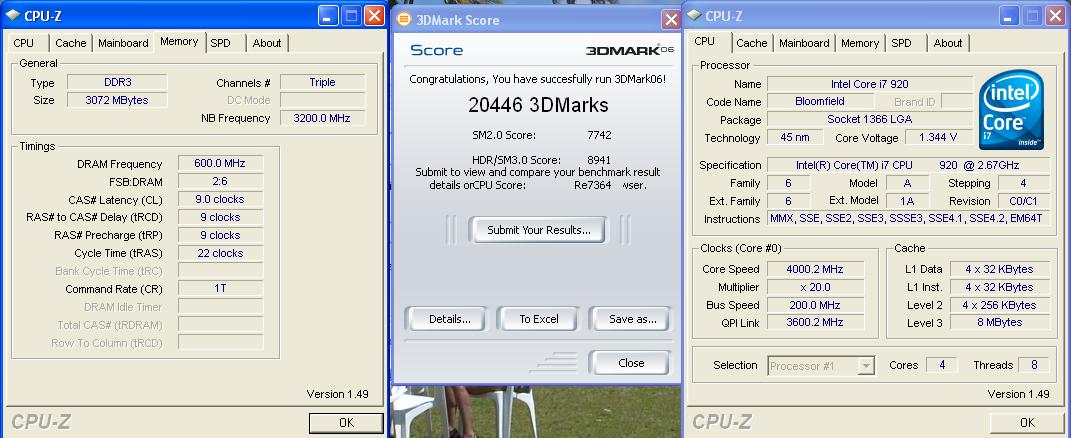This screenshot has height=438, width=1071.
Task: Click Save as button in 3DMark
Action: tap(632, 319)
